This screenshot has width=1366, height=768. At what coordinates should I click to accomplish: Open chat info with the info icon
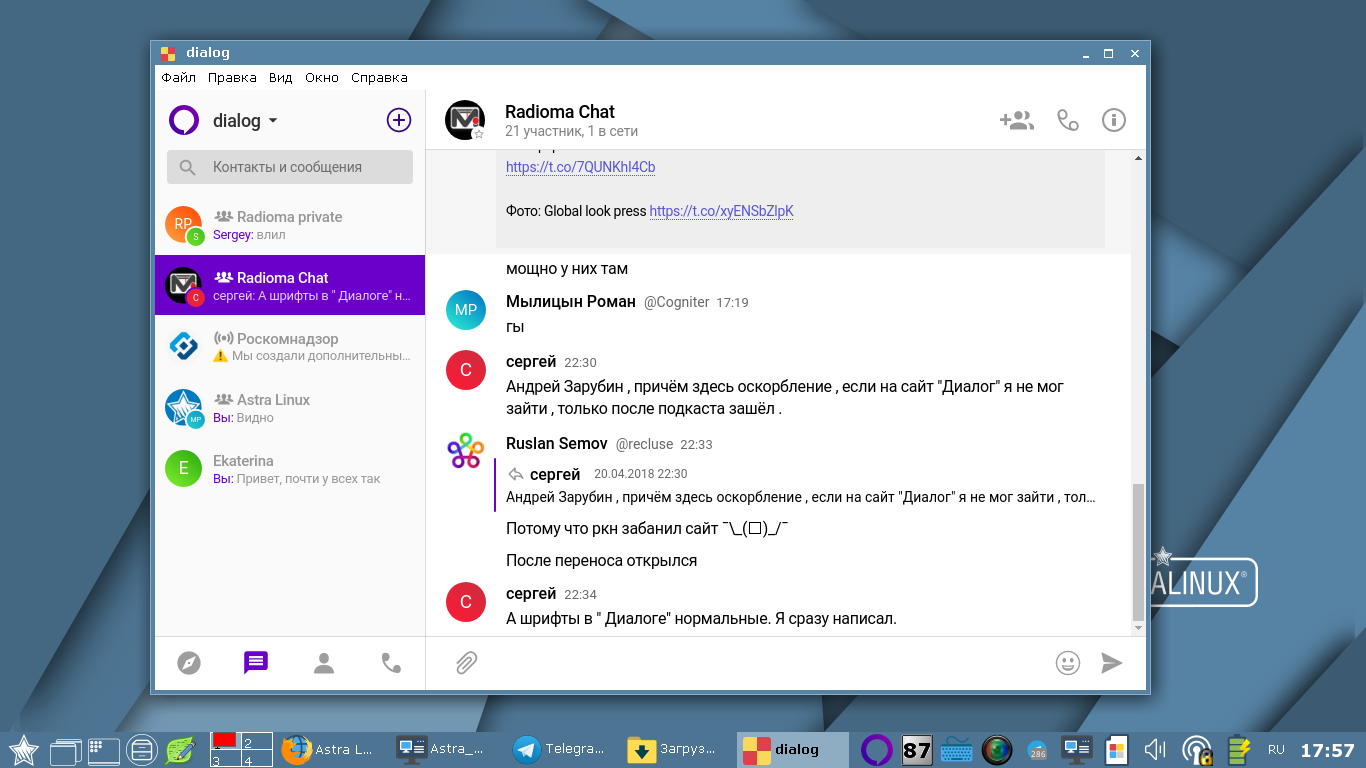point(1114,120)
